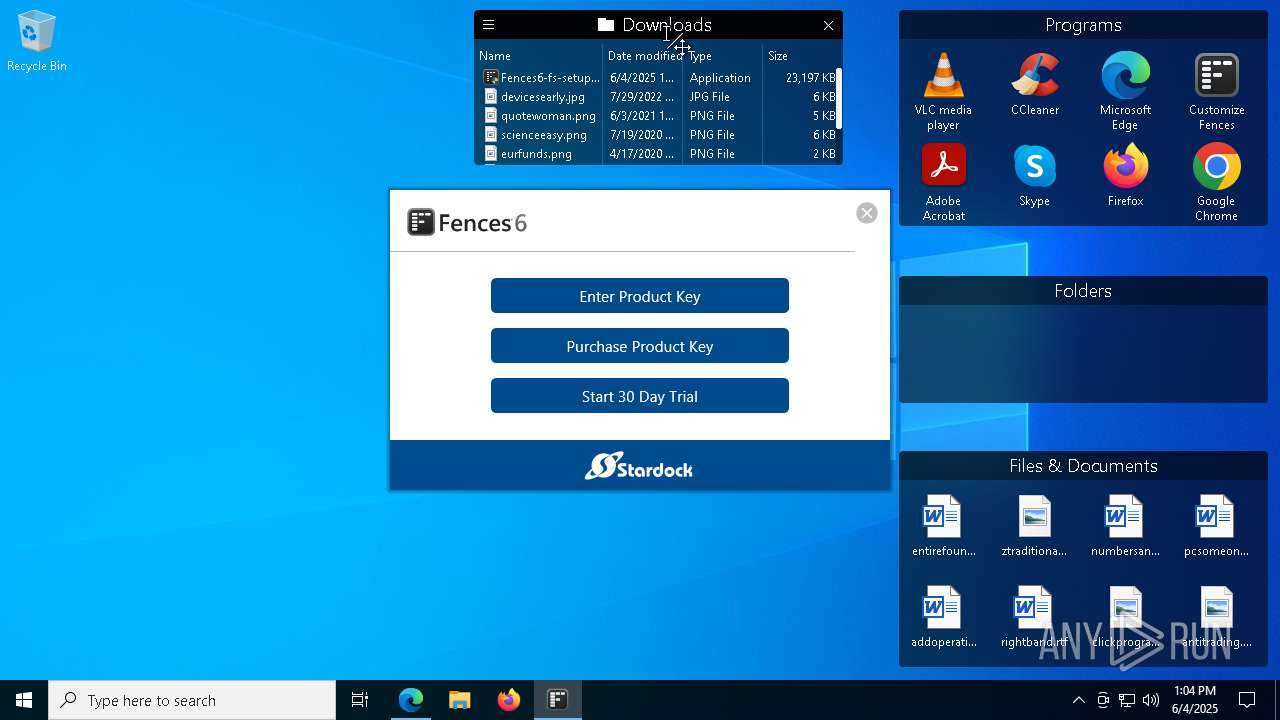The width and height of the screenshot is (1280, 720).
Task: Open File Explorer from taskbar
Action: [x=459, y=700]
